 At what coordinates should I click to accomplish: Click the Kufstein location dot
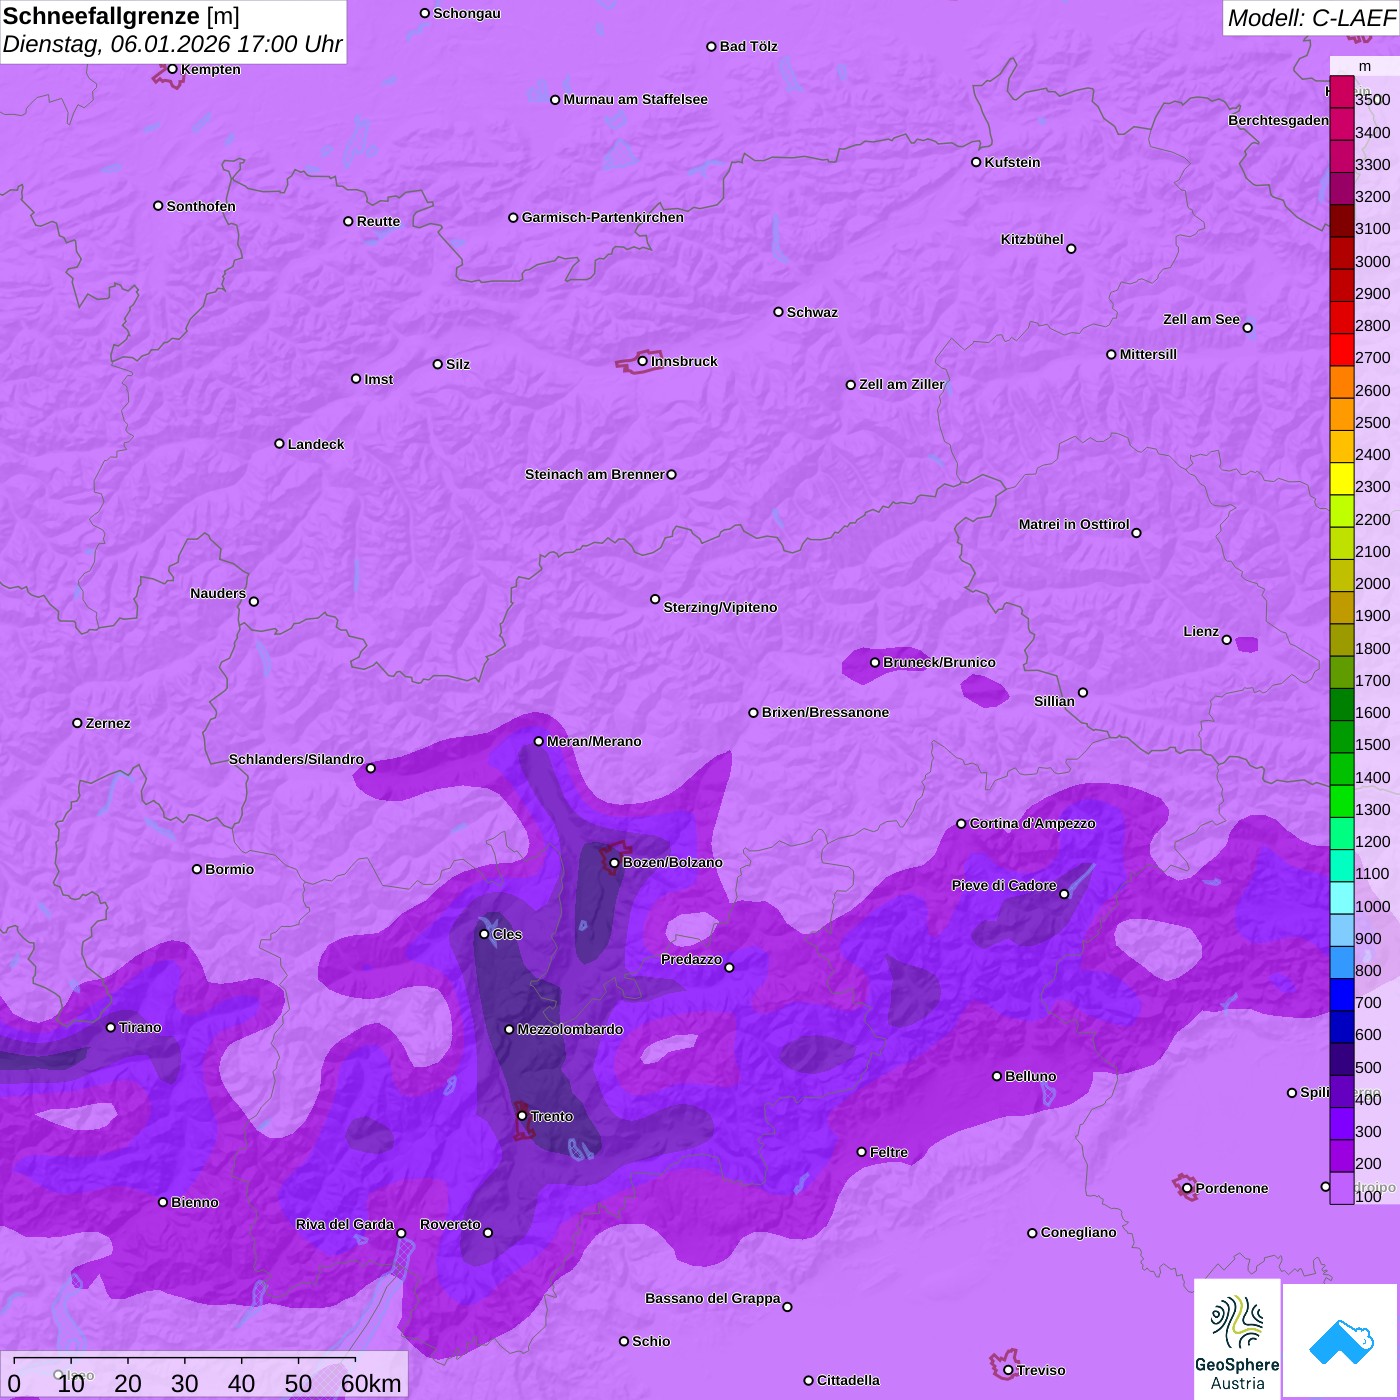point(976,162)
